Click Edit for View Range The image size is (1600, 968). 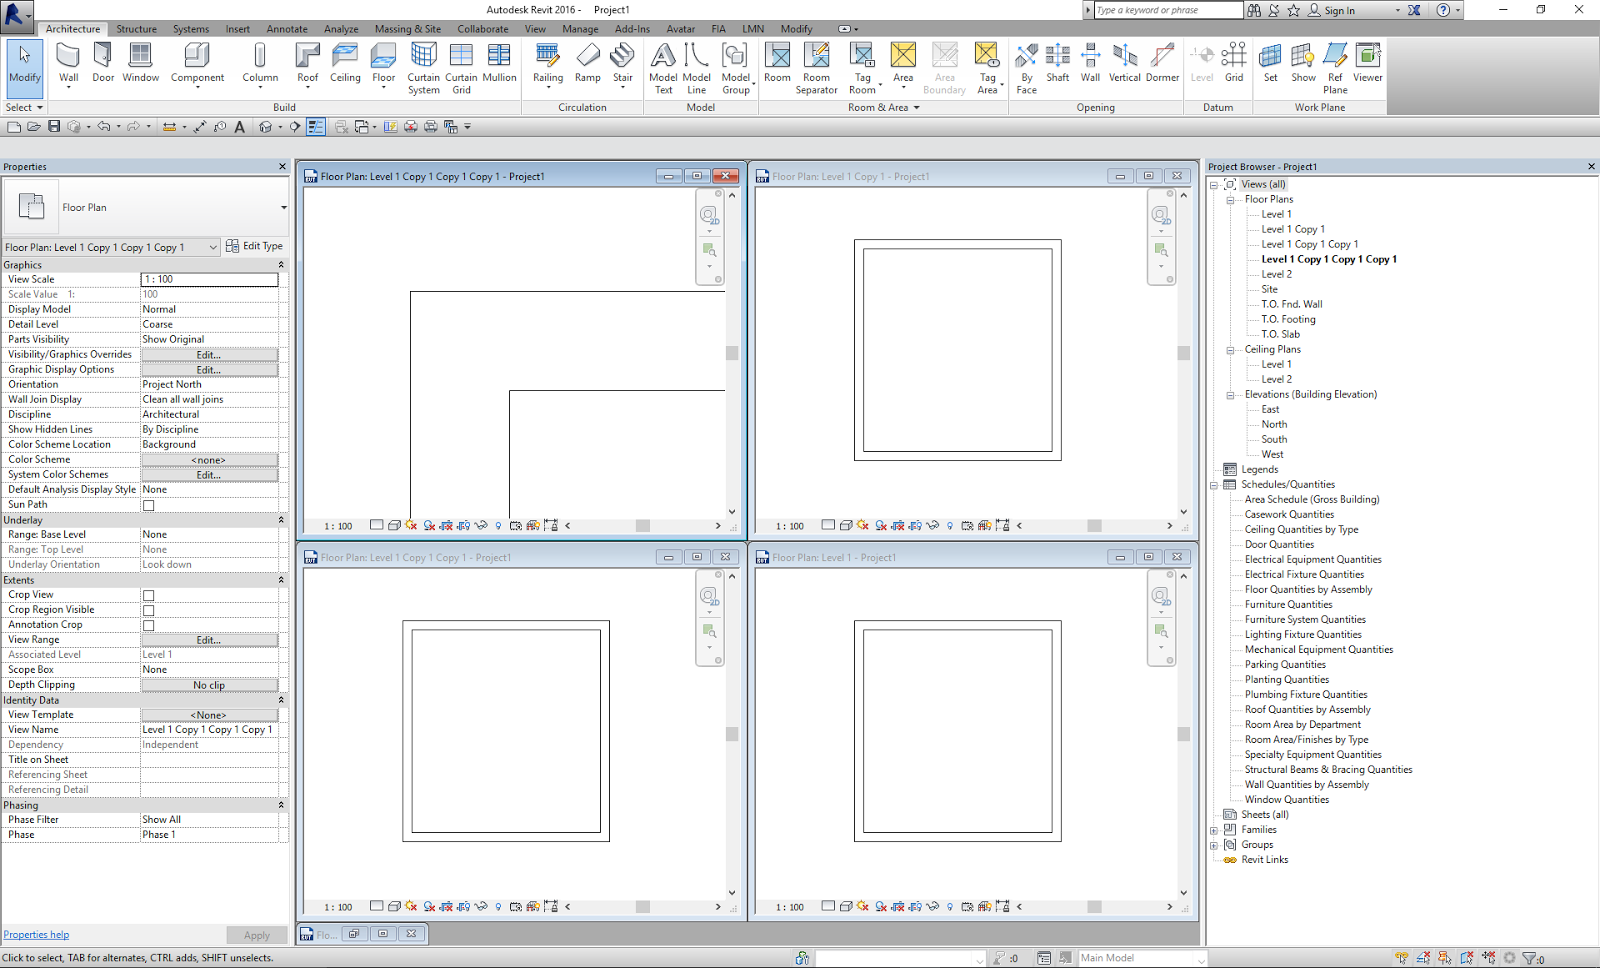coord(209,640)
